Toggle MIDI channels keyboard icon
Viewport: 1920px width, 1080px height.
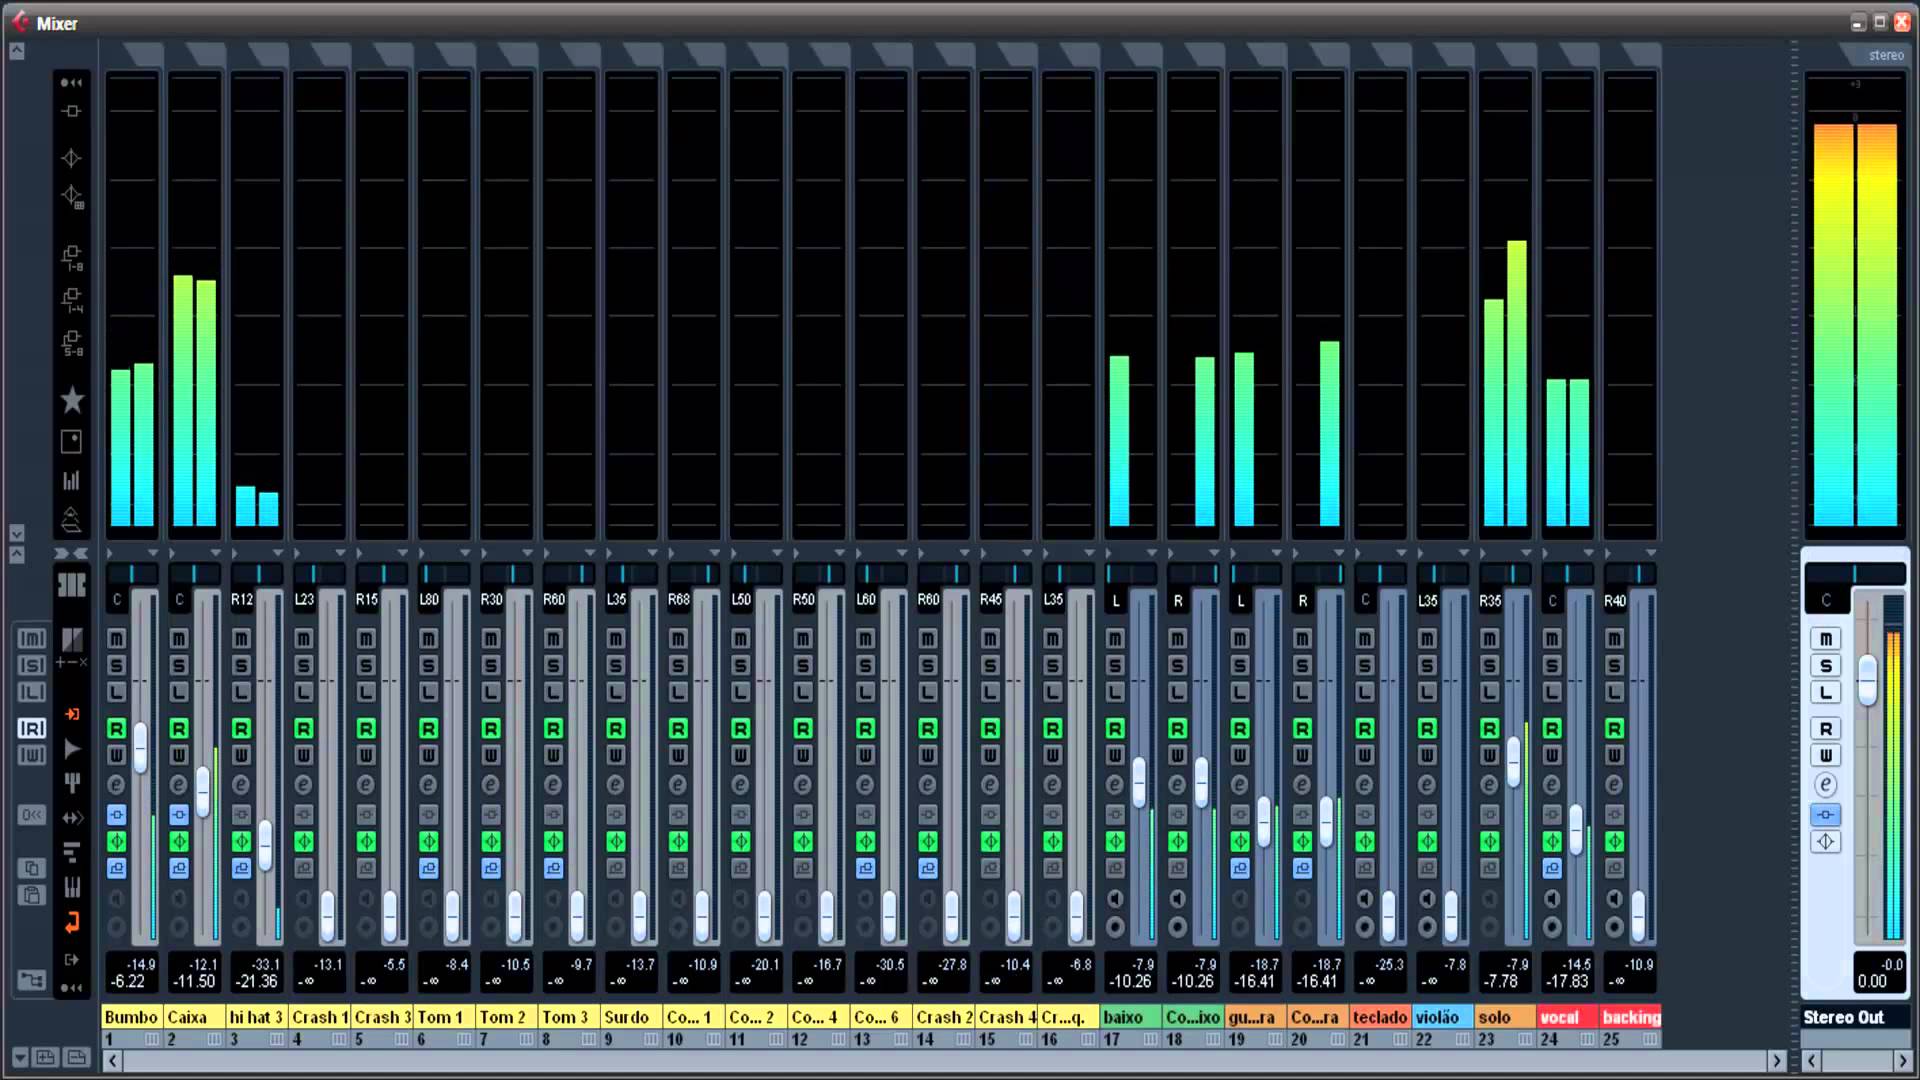(72, 887)
